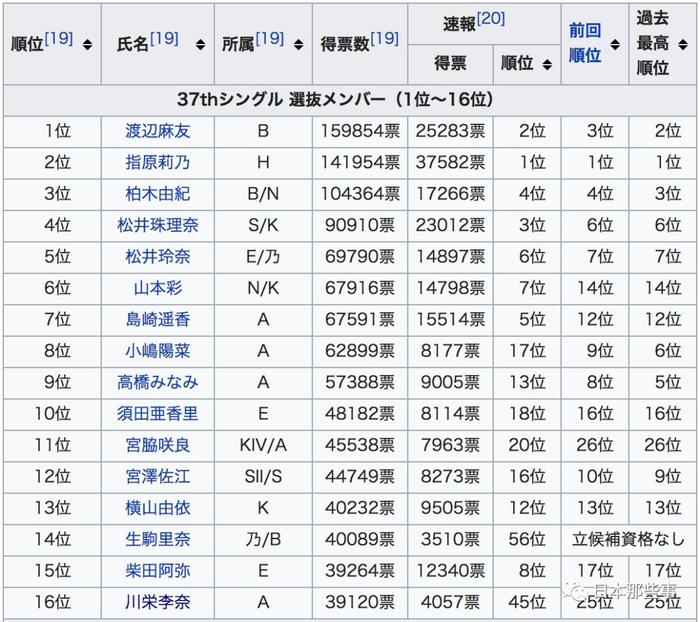Select affiliation cell 乃/B

click(x=263, y=540)
